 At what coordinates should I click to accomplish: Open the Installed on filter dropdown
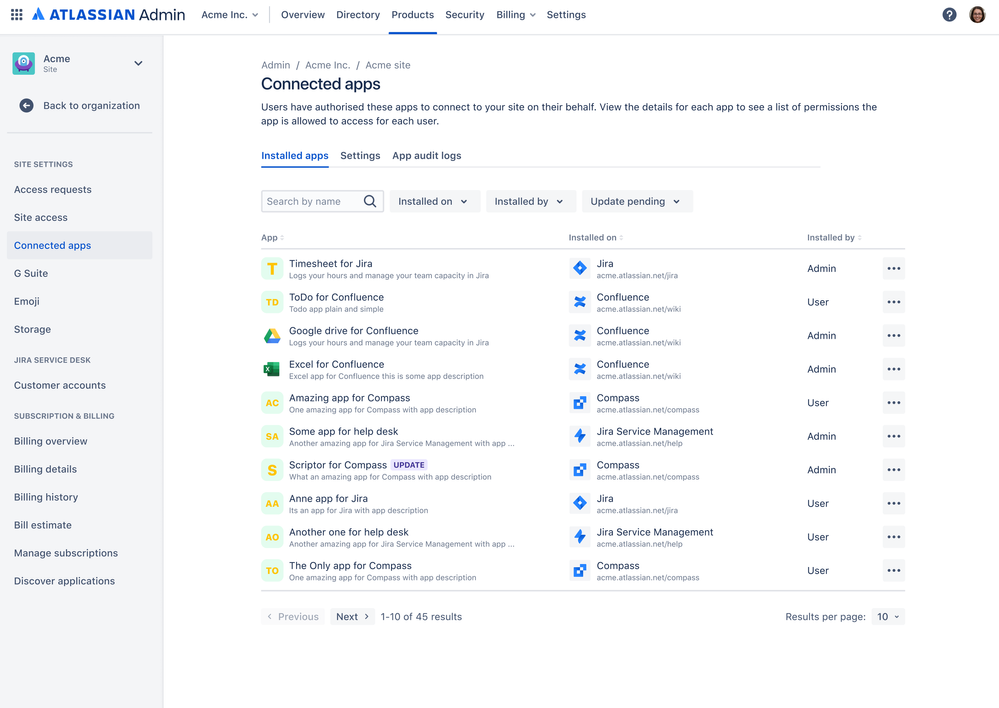pyautogui.click(x=434, y=201)
